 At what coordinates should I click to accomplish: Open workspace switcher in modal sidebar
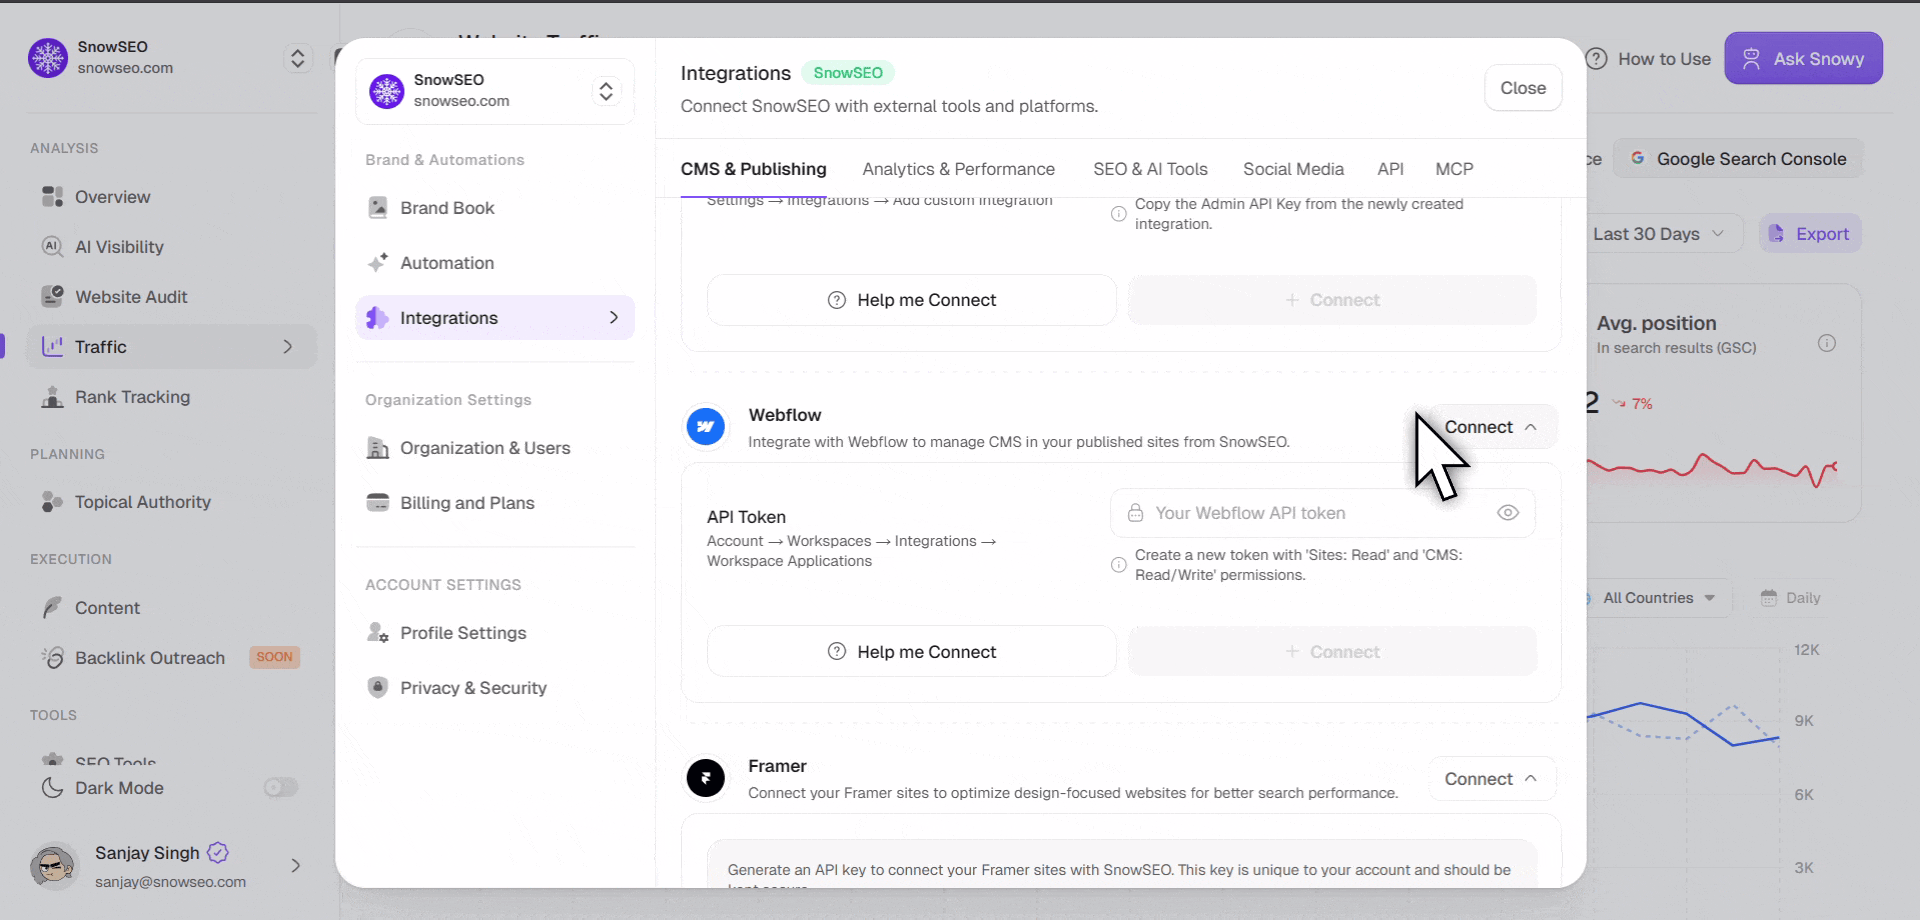click(606, 91)
